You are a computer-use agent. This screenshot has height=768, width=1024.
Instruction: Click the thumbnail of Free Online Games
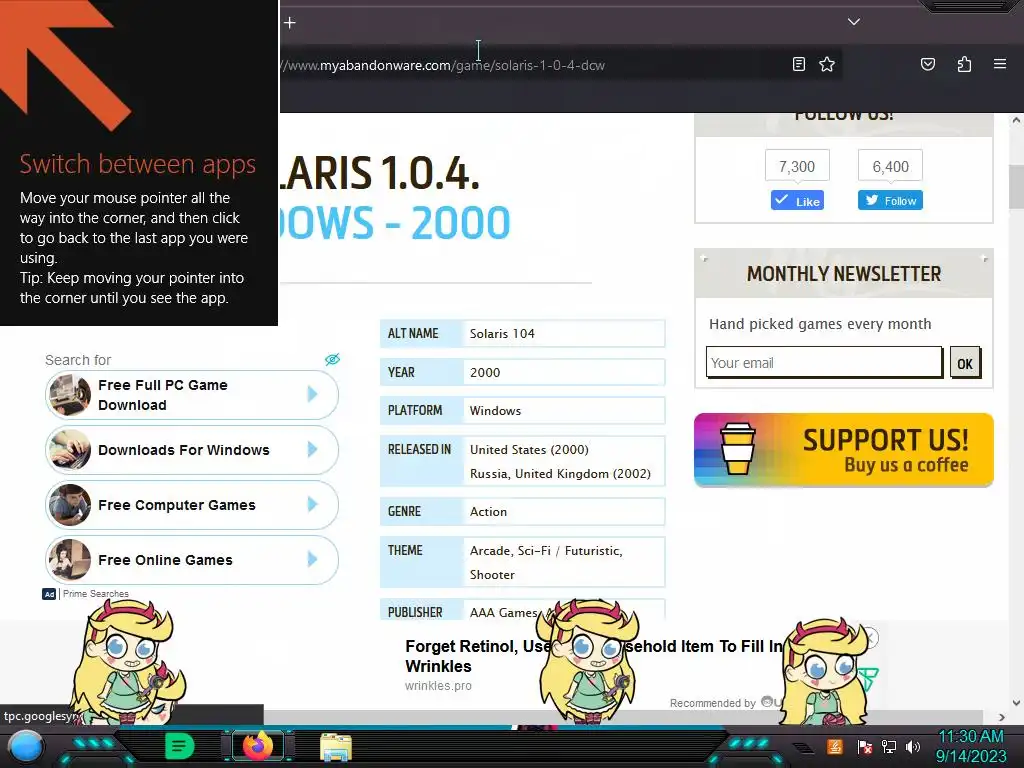tap(70, 560)
